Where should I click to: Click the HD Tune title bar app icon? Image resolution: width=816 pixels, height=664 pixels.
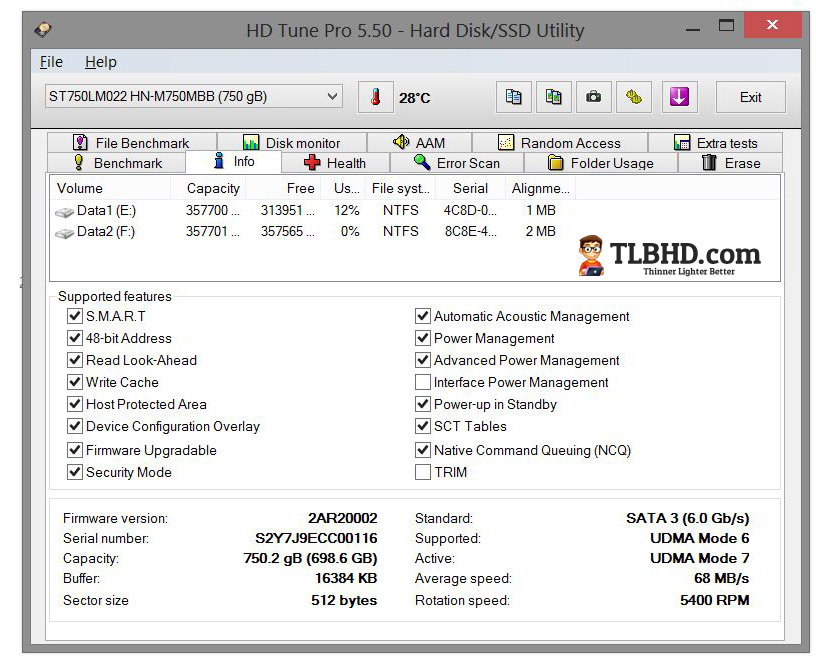43,30
